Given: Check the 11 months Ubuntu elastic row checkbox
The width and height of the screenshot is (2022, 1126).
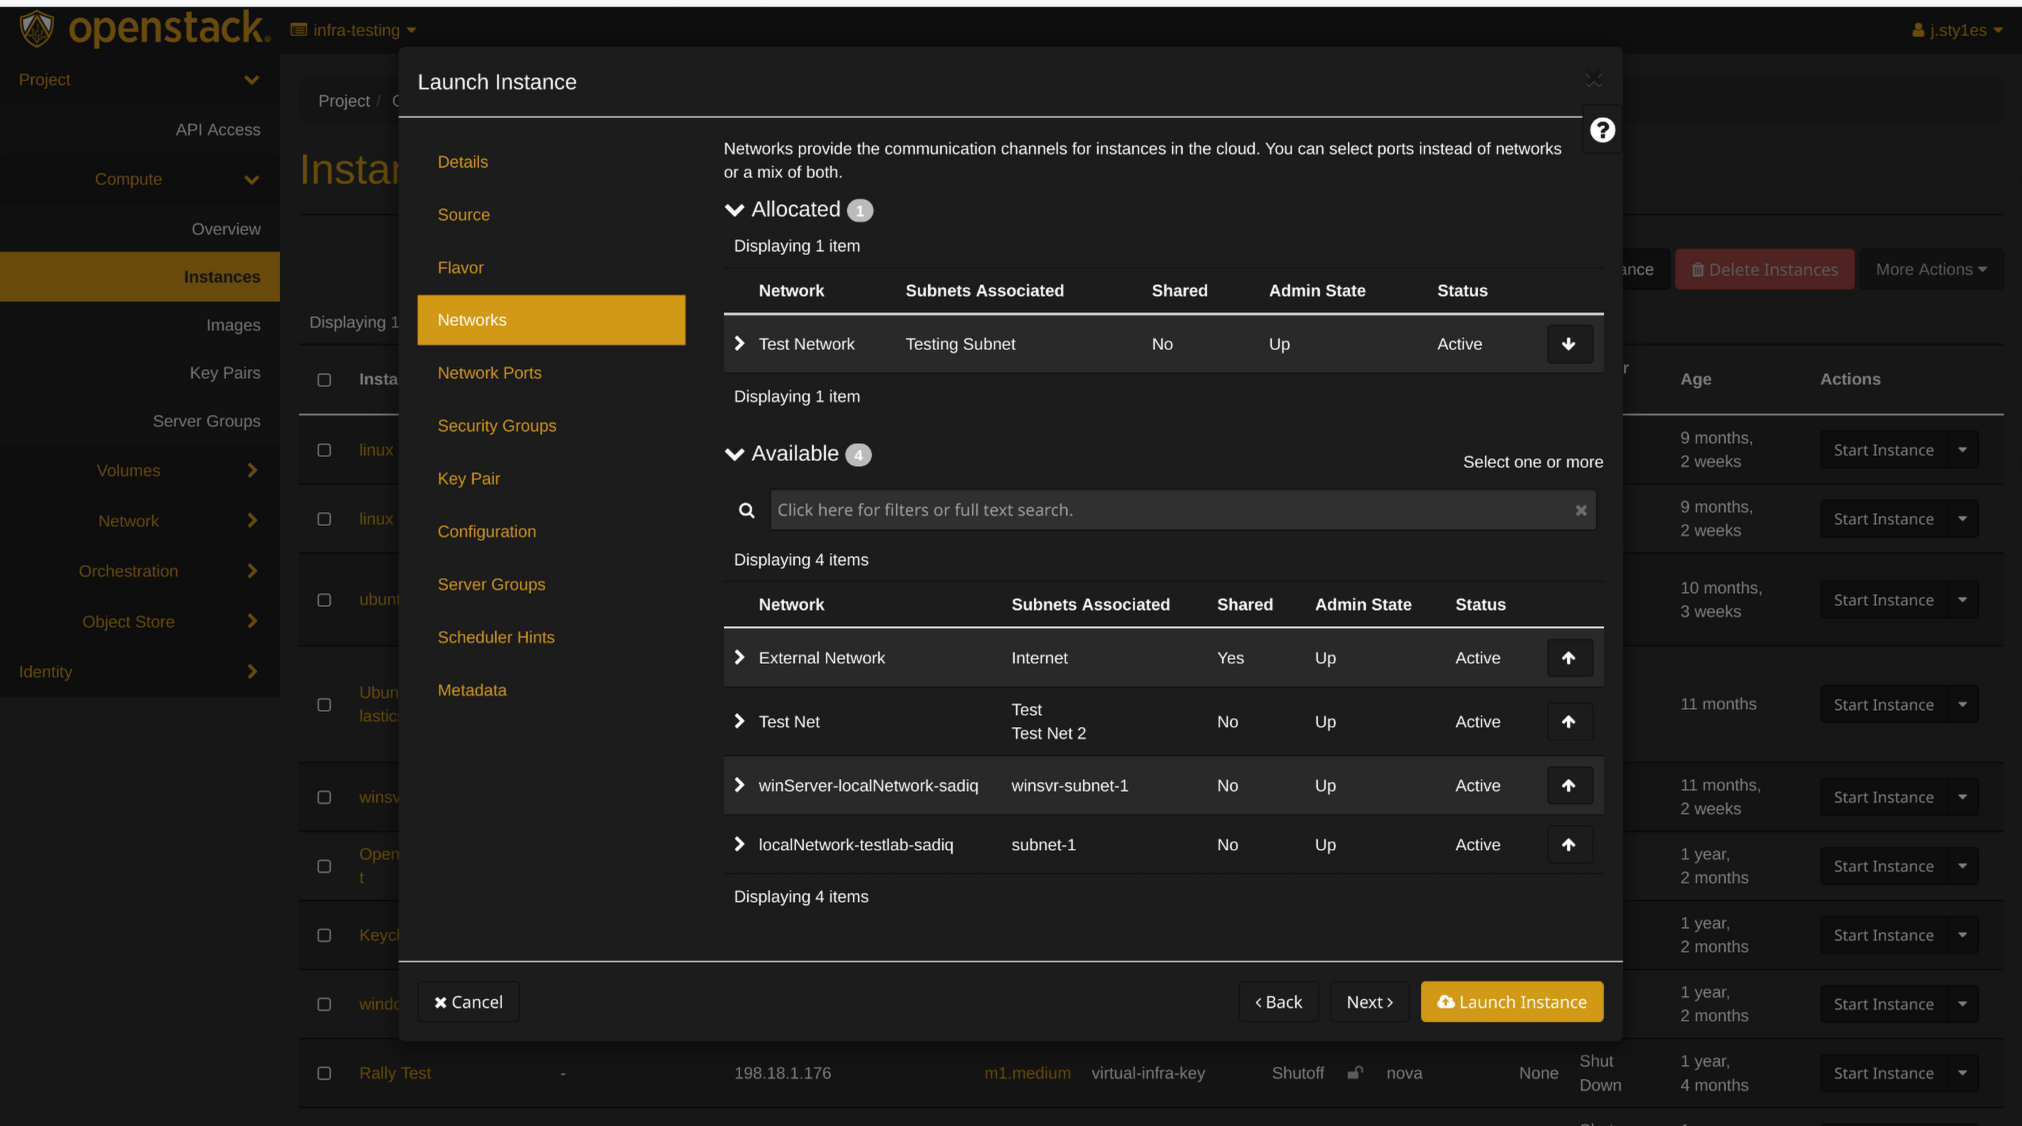Looking at the screenshot, I should pyautogui.click(x=324, y=705).
